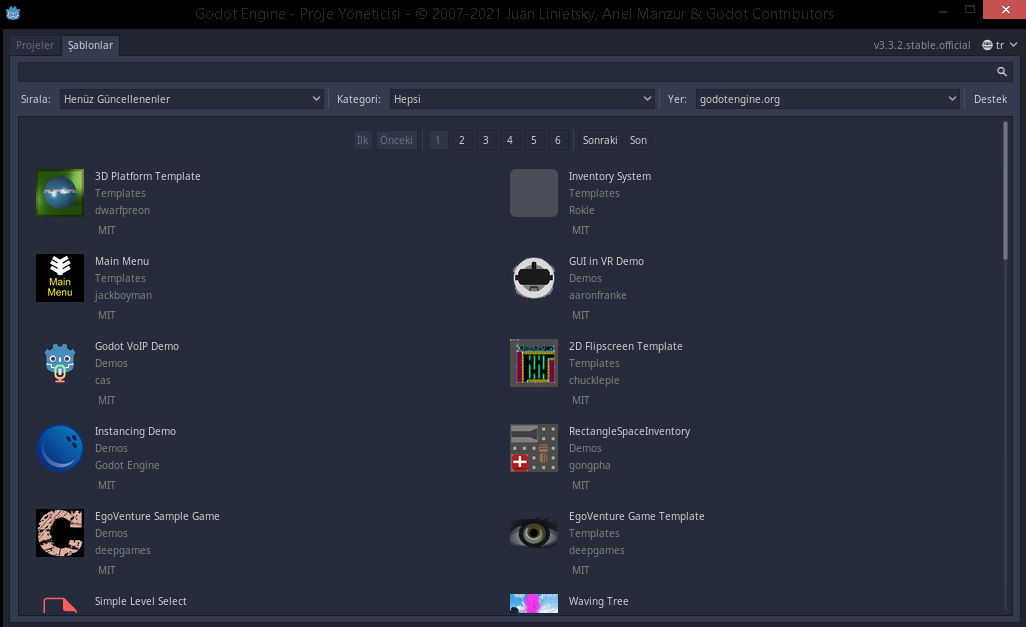The width and height of the screenshot is (1026, 627).
Task: Open the Godot VoIP Demo title
Action: pos(137,346)
